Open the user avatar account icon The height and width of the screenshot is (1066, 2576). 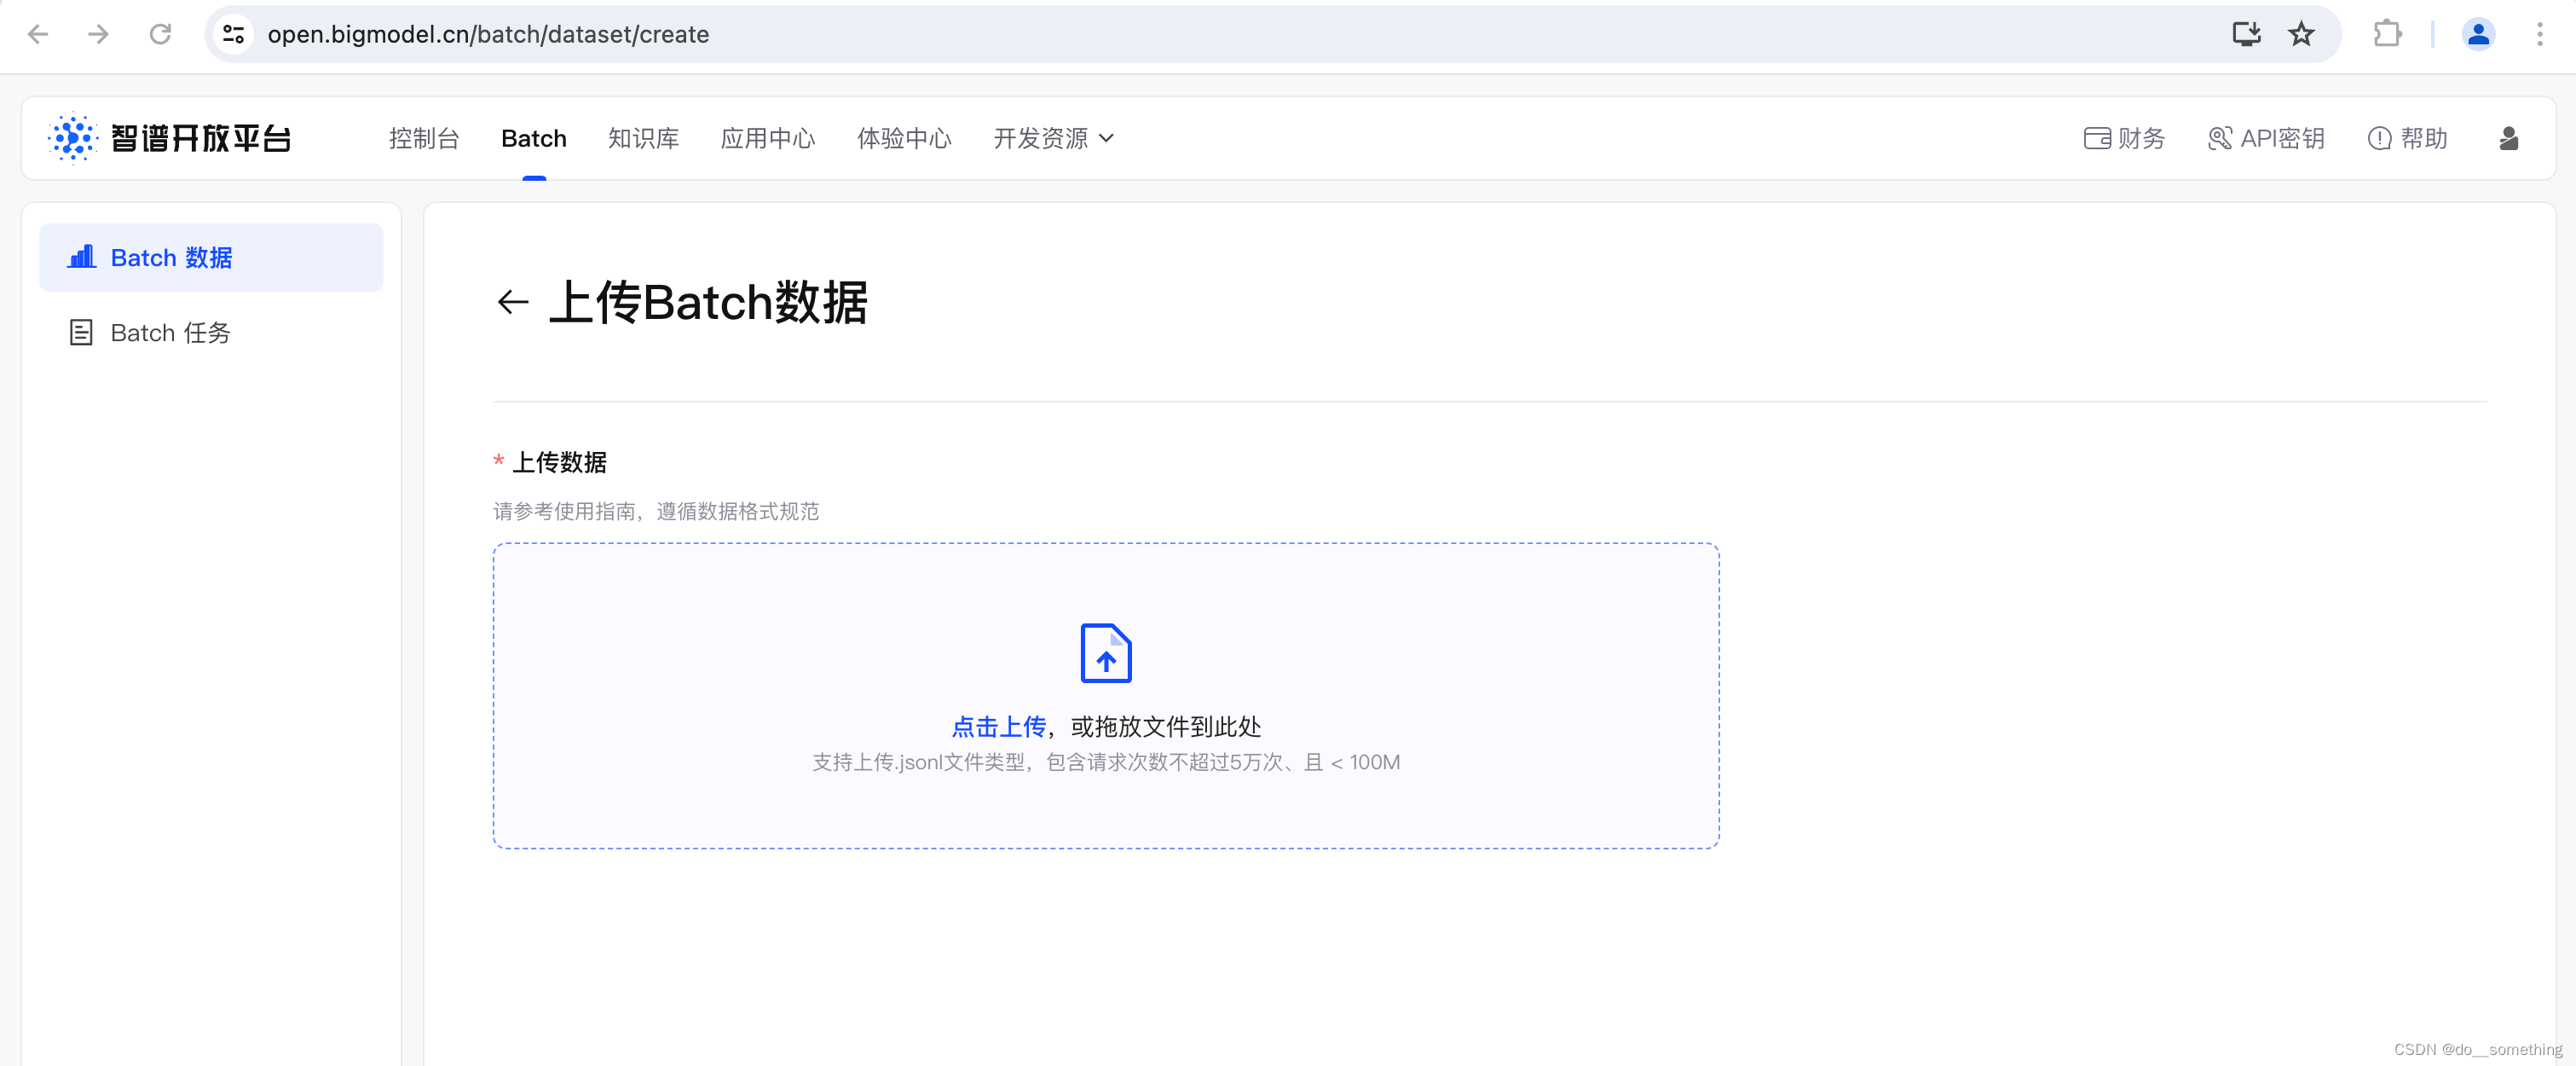(x=2510, y=139)
